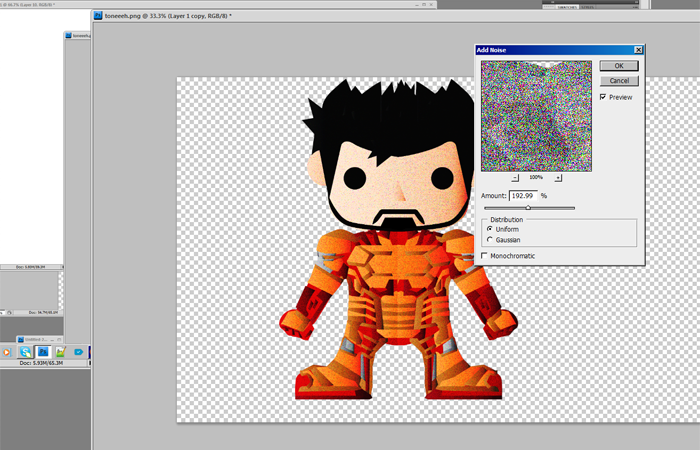Toggle the Preview checkbox
This screenshot has height=450, width=700.
coord(603,97)
